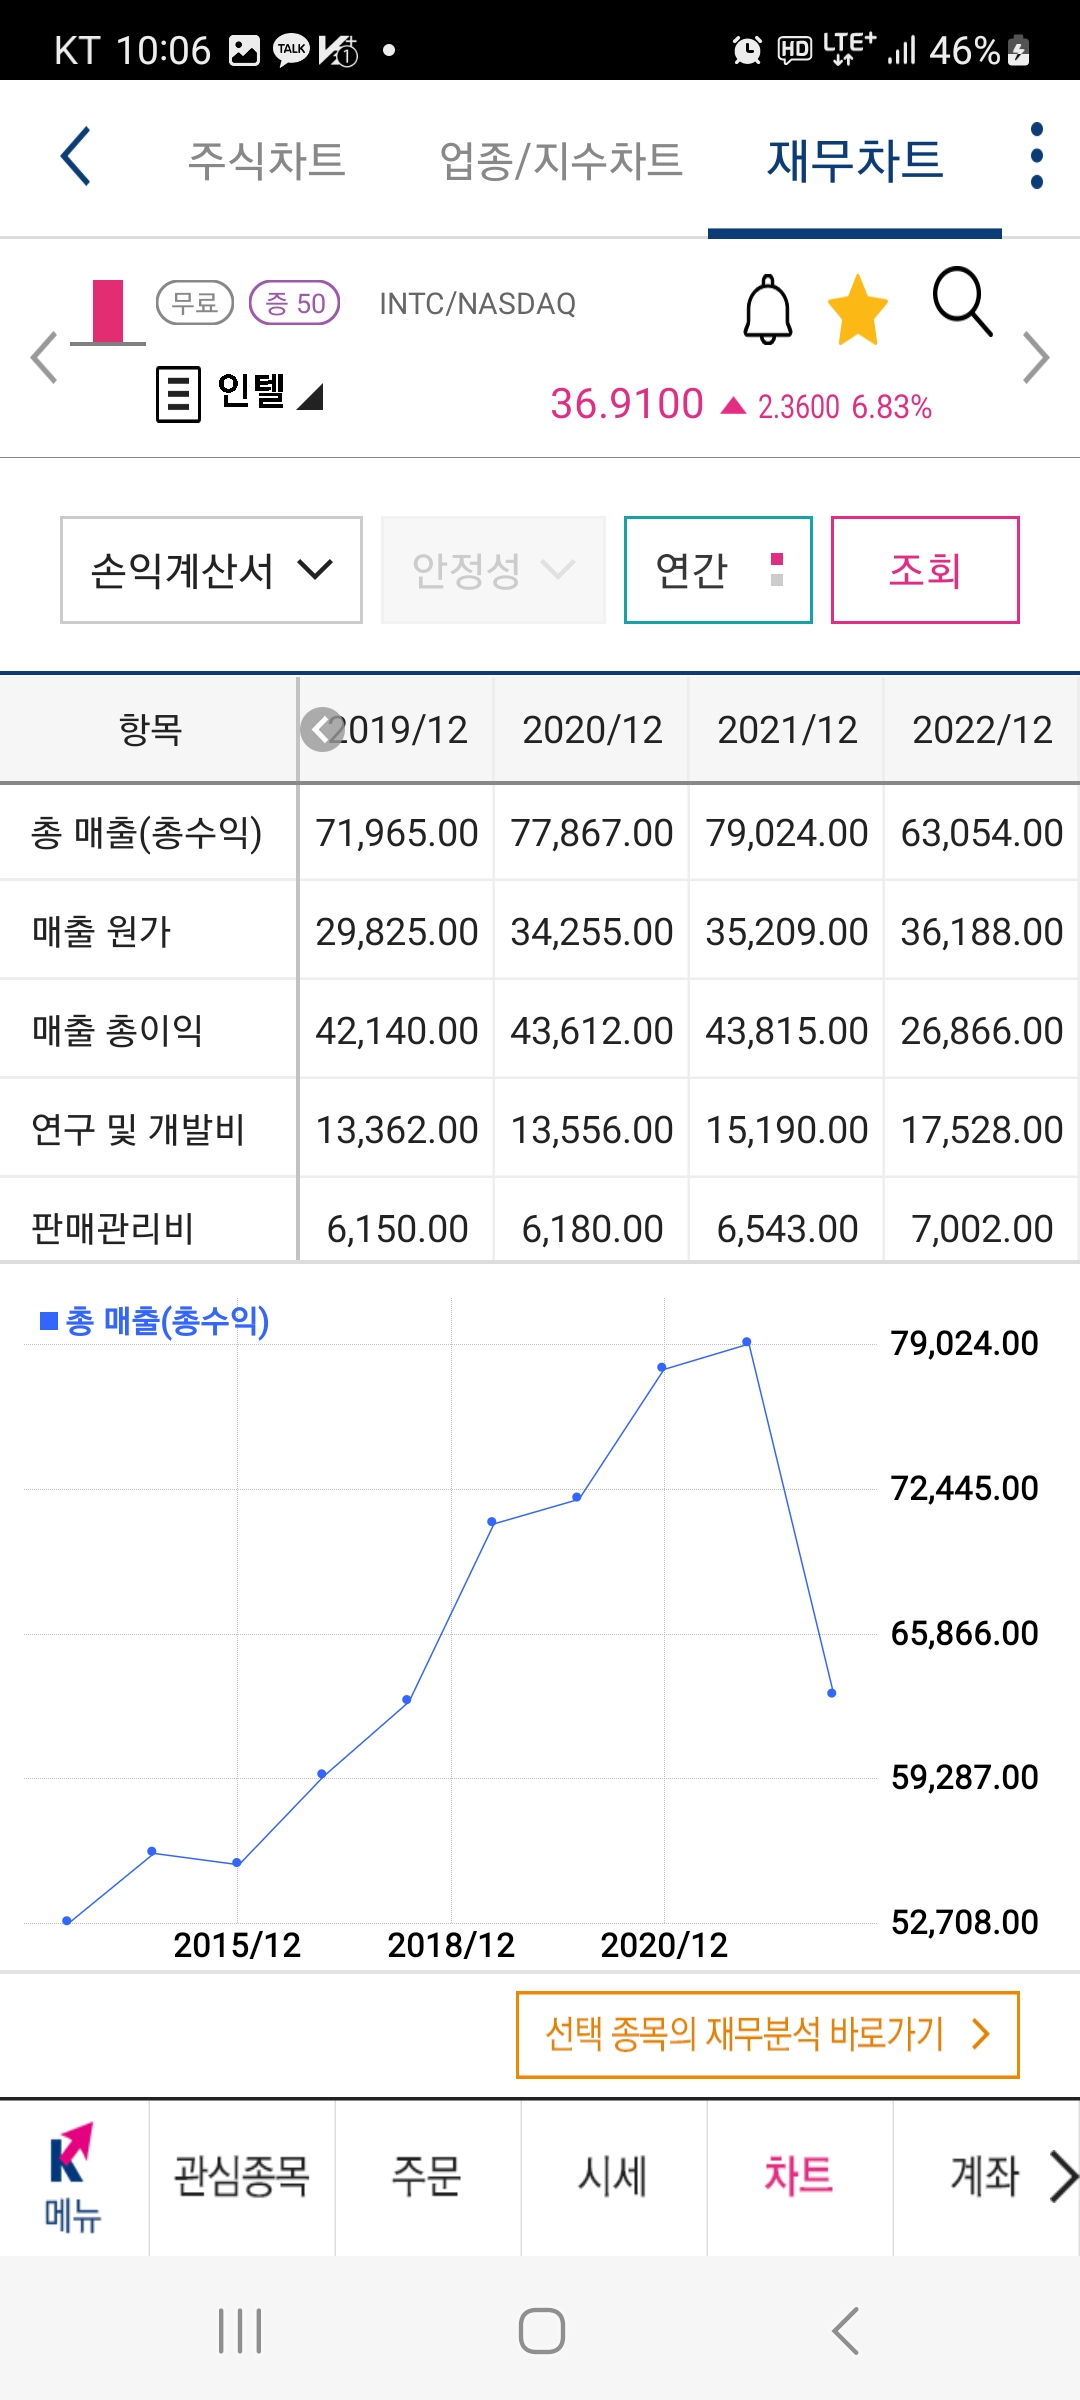
Task: Tap the highest data point on chart
Action: pyautogui.click(x=747, y=1342)
